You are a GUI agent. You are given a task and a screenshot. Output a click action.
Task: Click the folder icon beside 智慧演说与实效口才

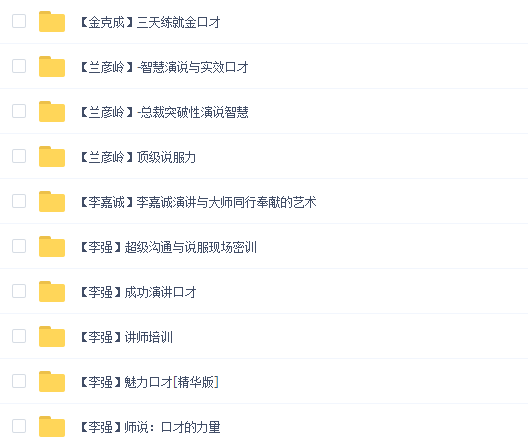(52, 66)
